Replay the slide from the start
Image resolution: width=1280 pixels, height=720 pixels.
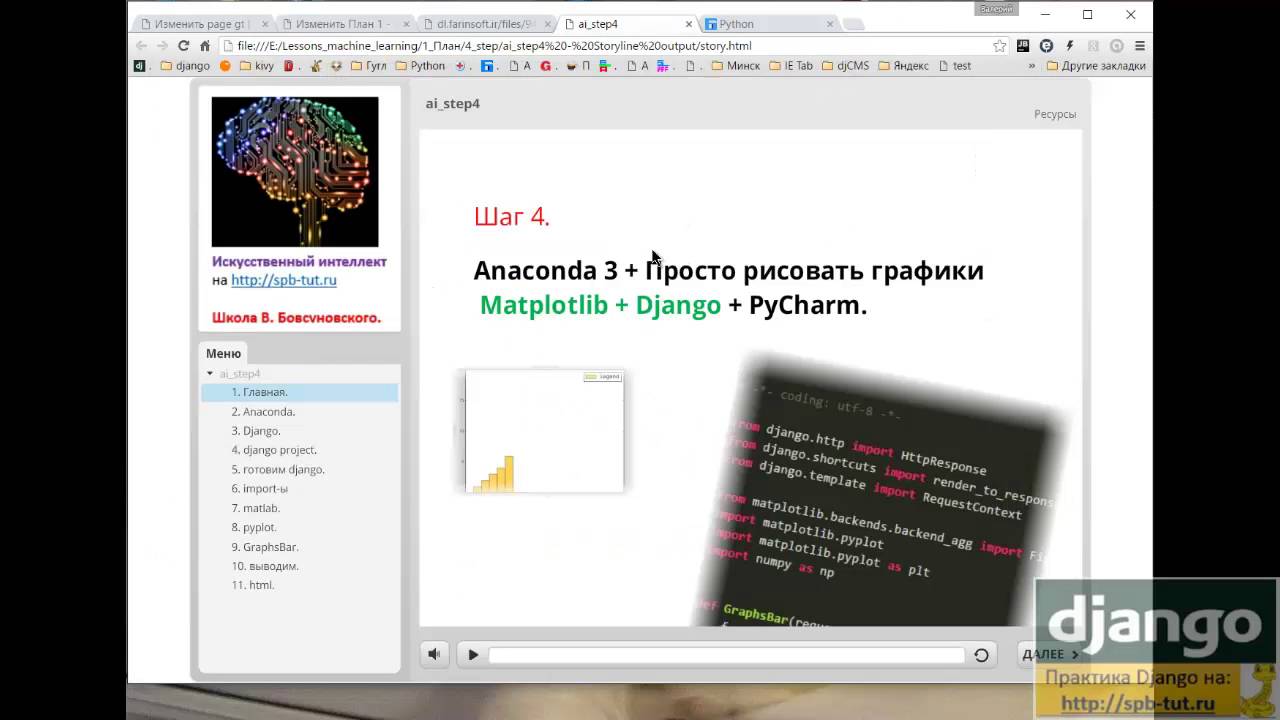coord(981,655)
